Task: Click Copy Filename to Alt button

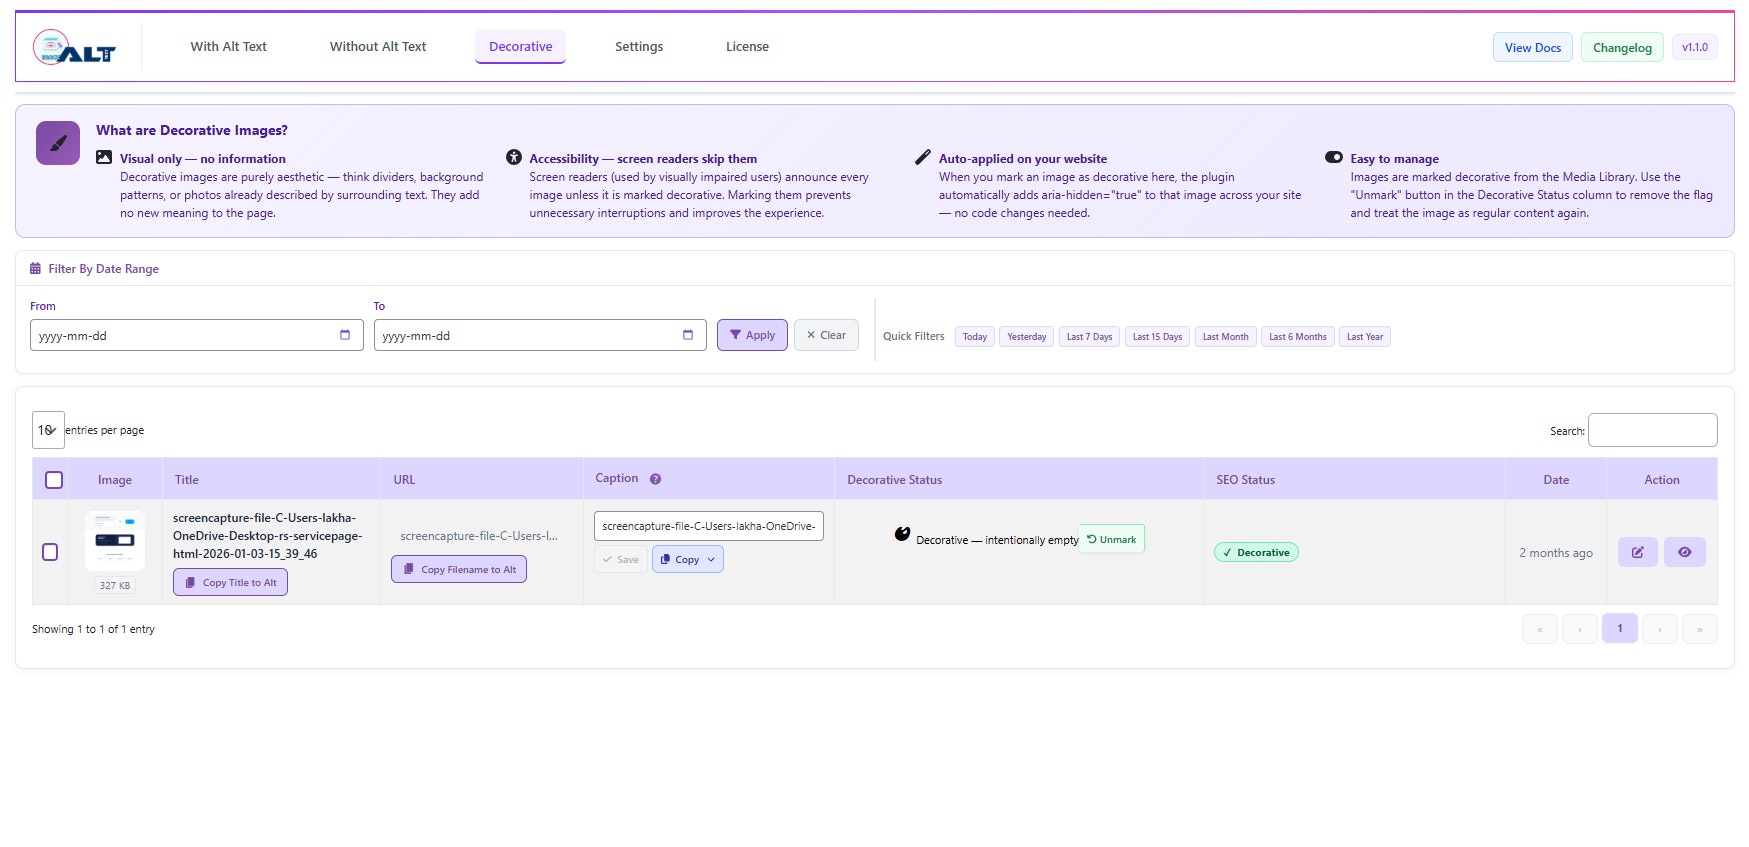Action: [459, 569]
